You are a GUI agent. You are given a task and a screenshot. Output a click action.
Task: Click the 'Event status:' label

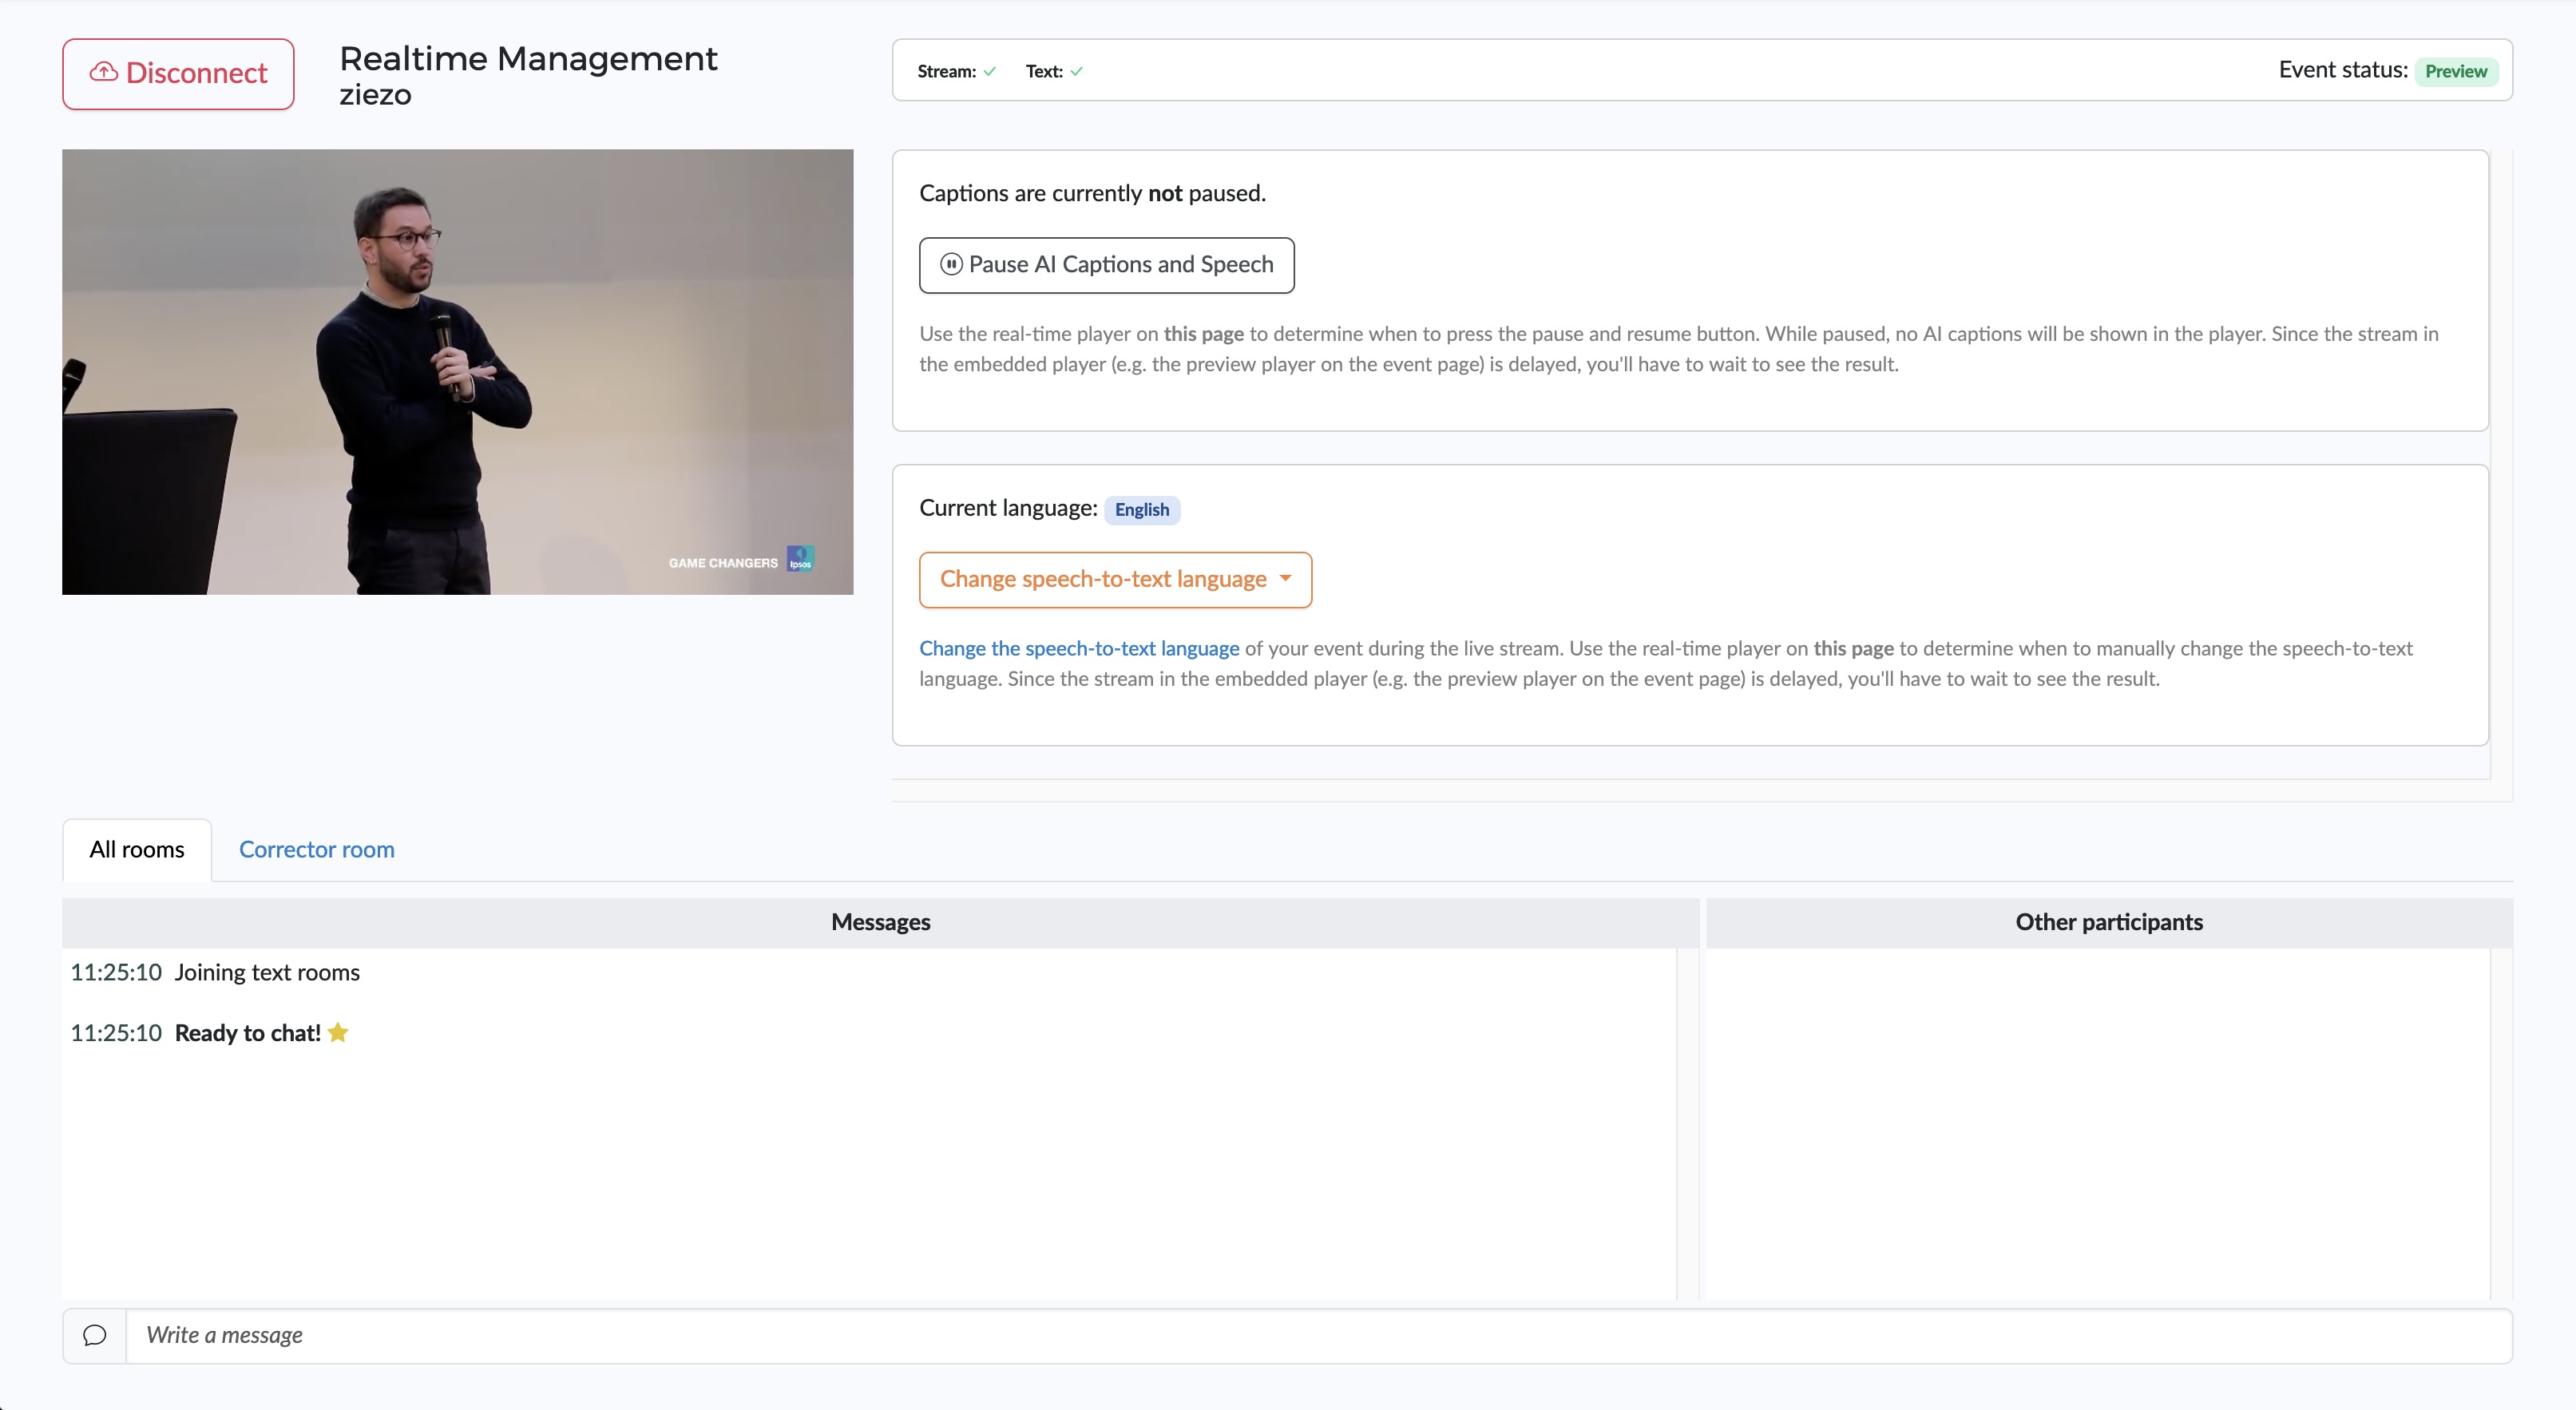[x=2343, y=70]
